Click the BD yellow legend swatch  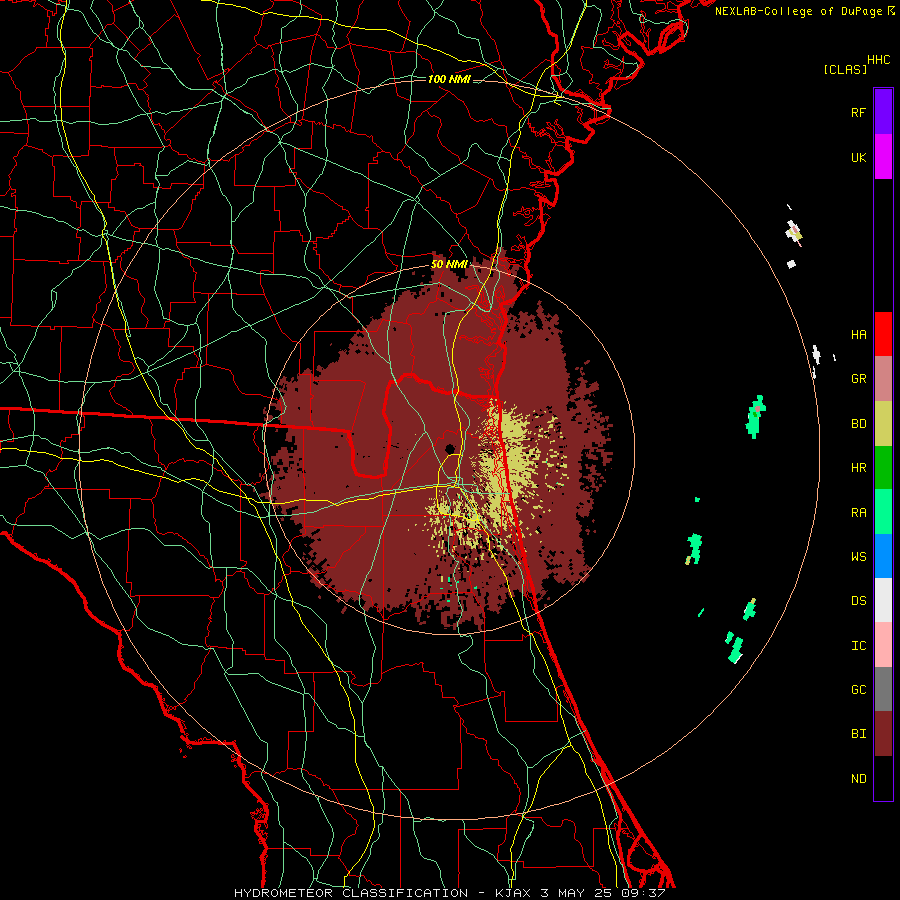883,424
